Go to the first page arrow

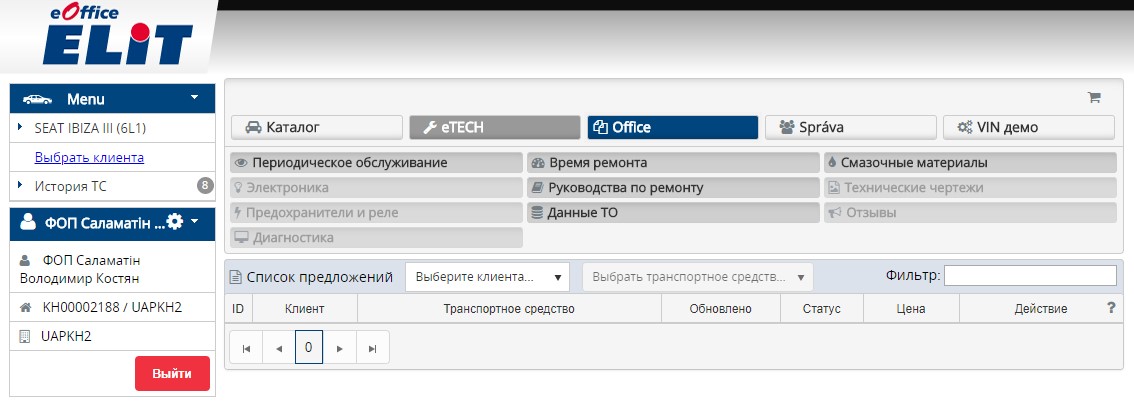click(x=246, y=348)
